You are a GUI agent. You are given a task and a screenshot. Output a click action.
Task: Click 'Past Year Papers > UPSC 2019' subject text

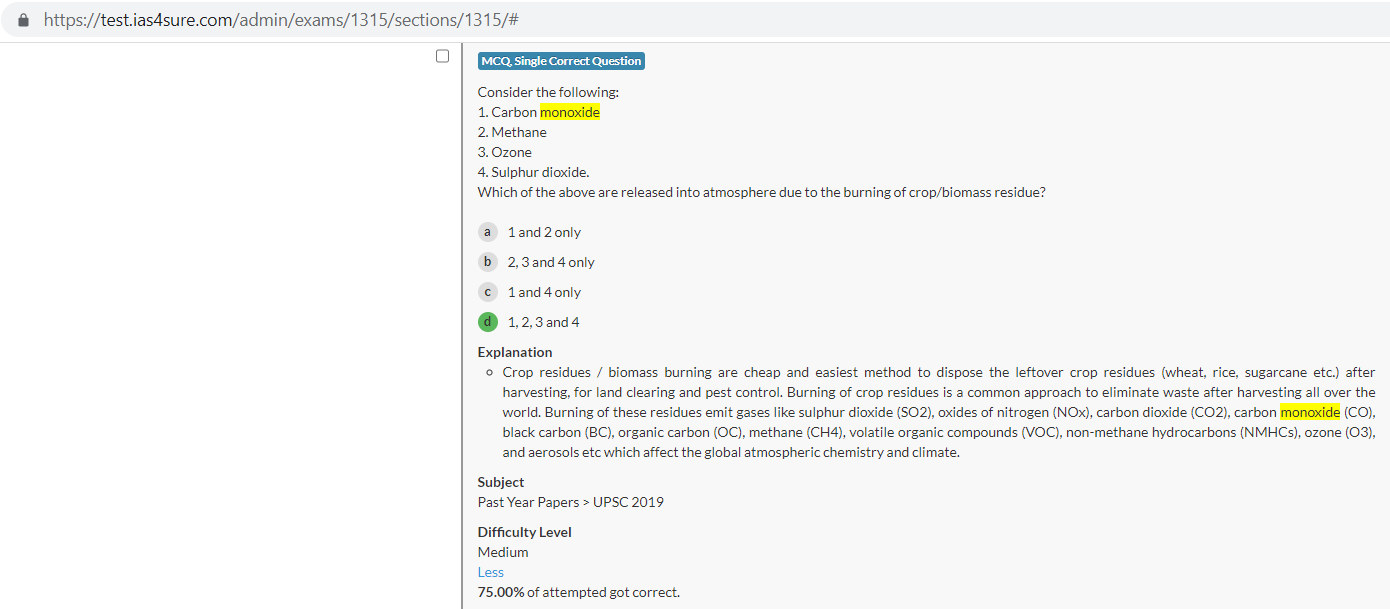(570, 502)
